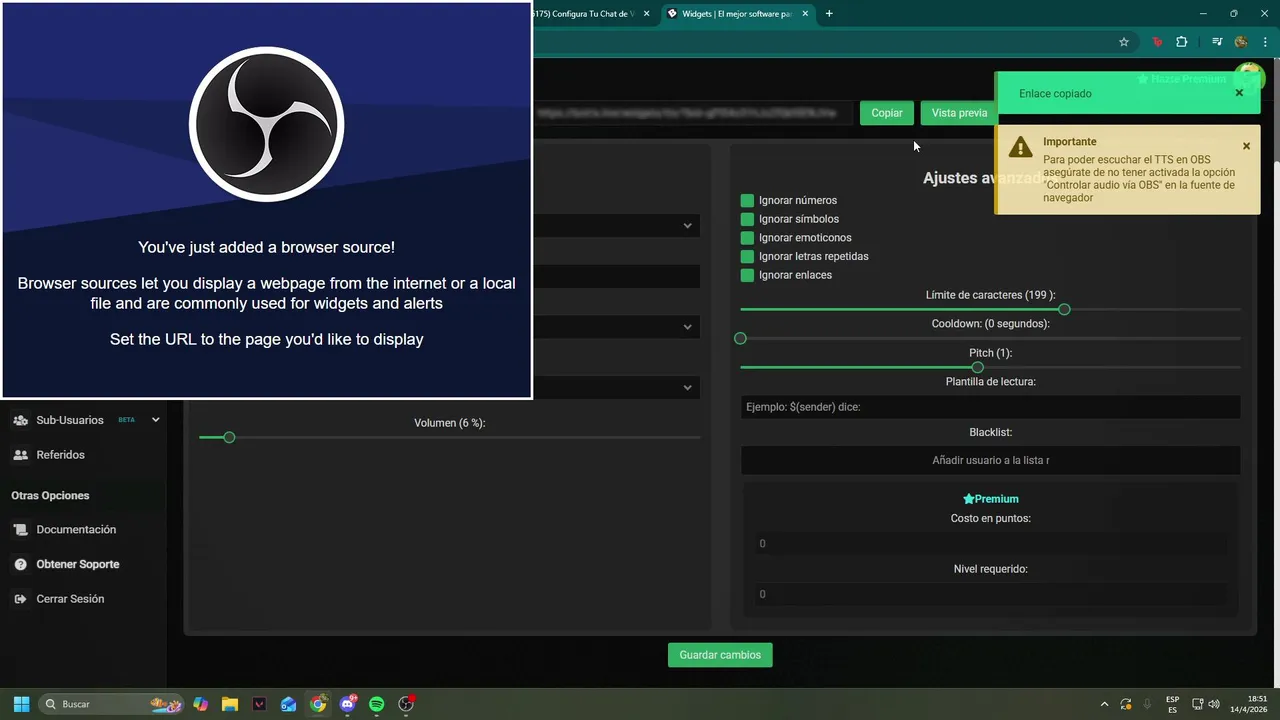Click the 'Plantilla de lectura' input field
The height and width of the screenshot is (720, 1280).
click(990, 407)
